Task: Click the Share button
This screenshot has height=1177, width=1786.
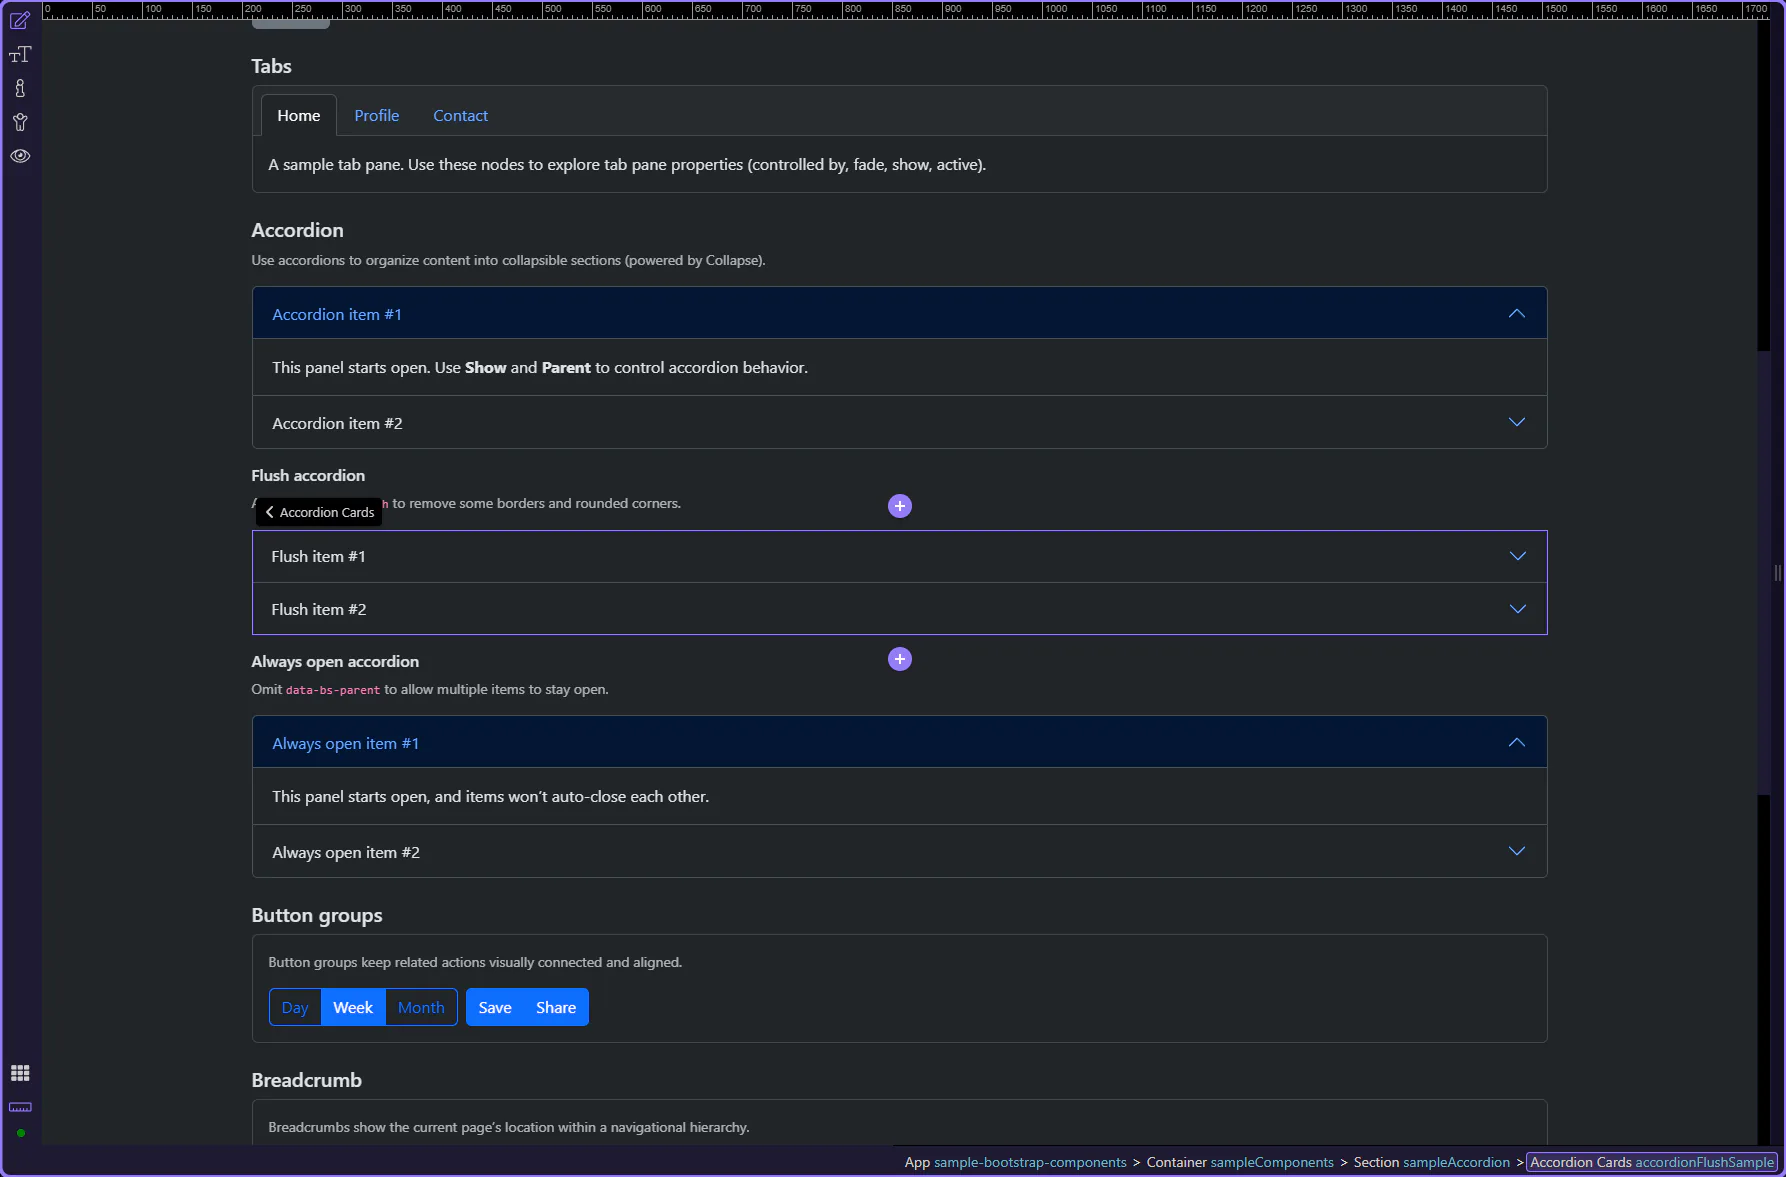Action: click(555, 1008)
